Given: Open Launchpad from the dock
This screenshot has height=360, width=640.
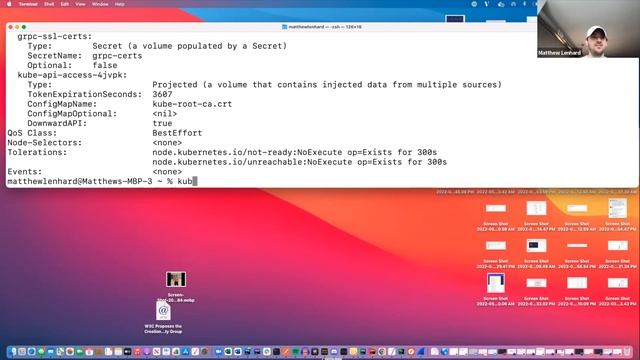Looking at the screenshot, I should pos(22,351).
